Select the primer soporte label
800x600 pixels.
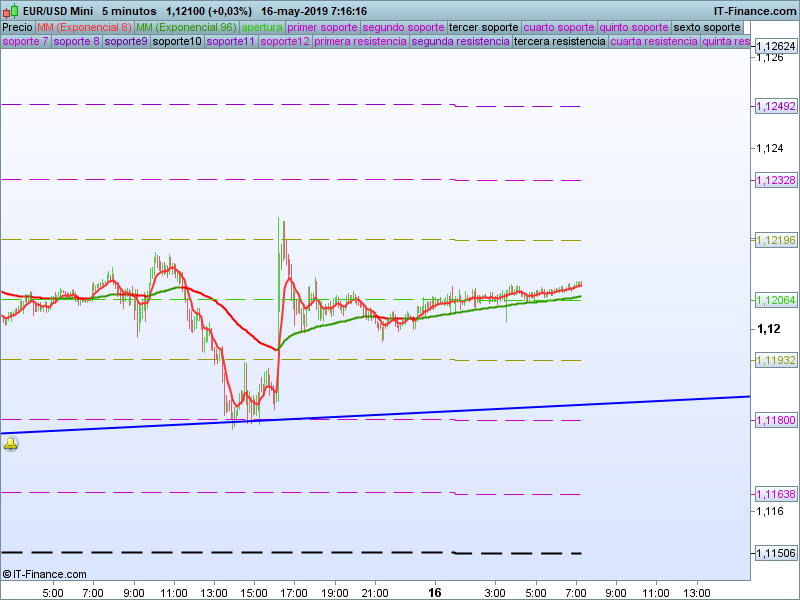click(322, 27)
